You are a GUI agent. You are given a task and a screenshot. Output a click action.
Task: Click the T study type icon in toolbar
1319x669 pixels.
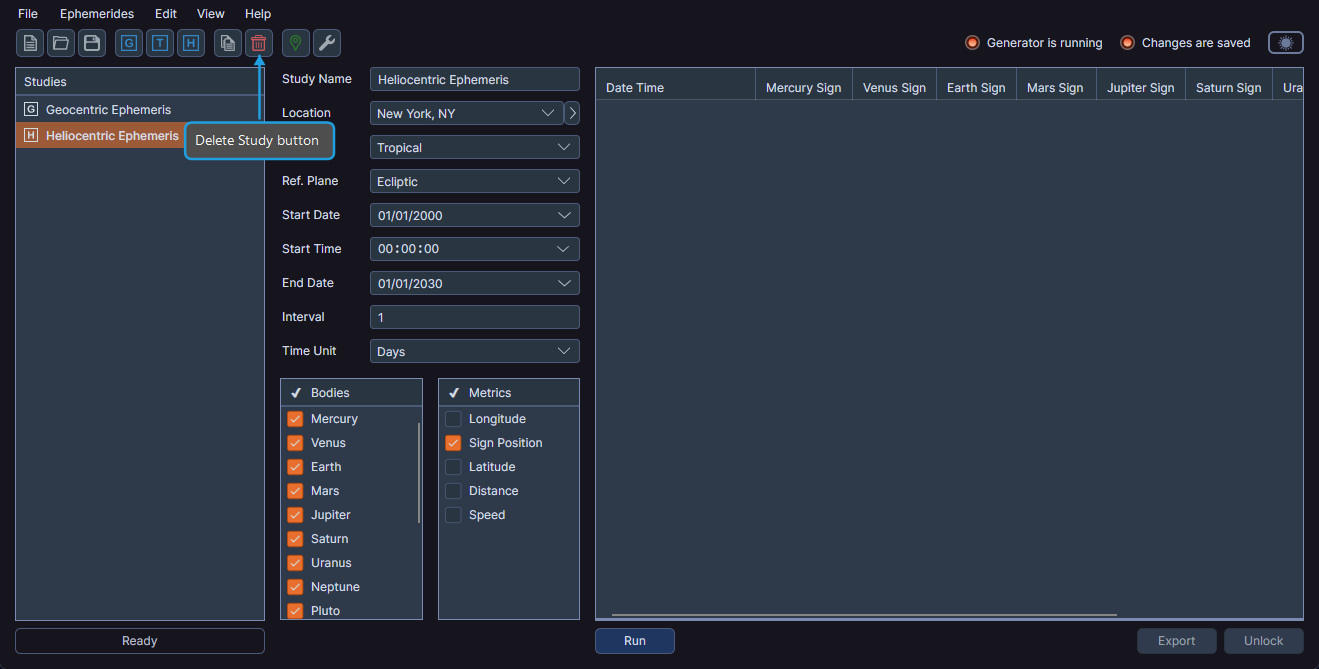pos(159,43)
